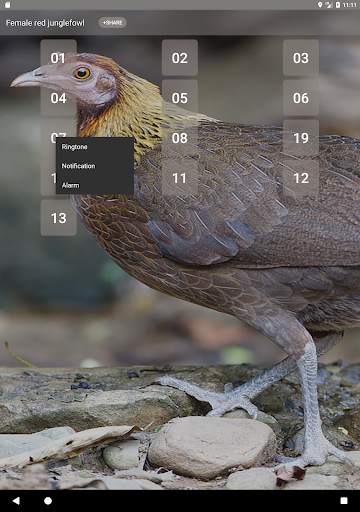The image size is (360, 512).
Task: Play sound button 08
Action: coord(180,138)
